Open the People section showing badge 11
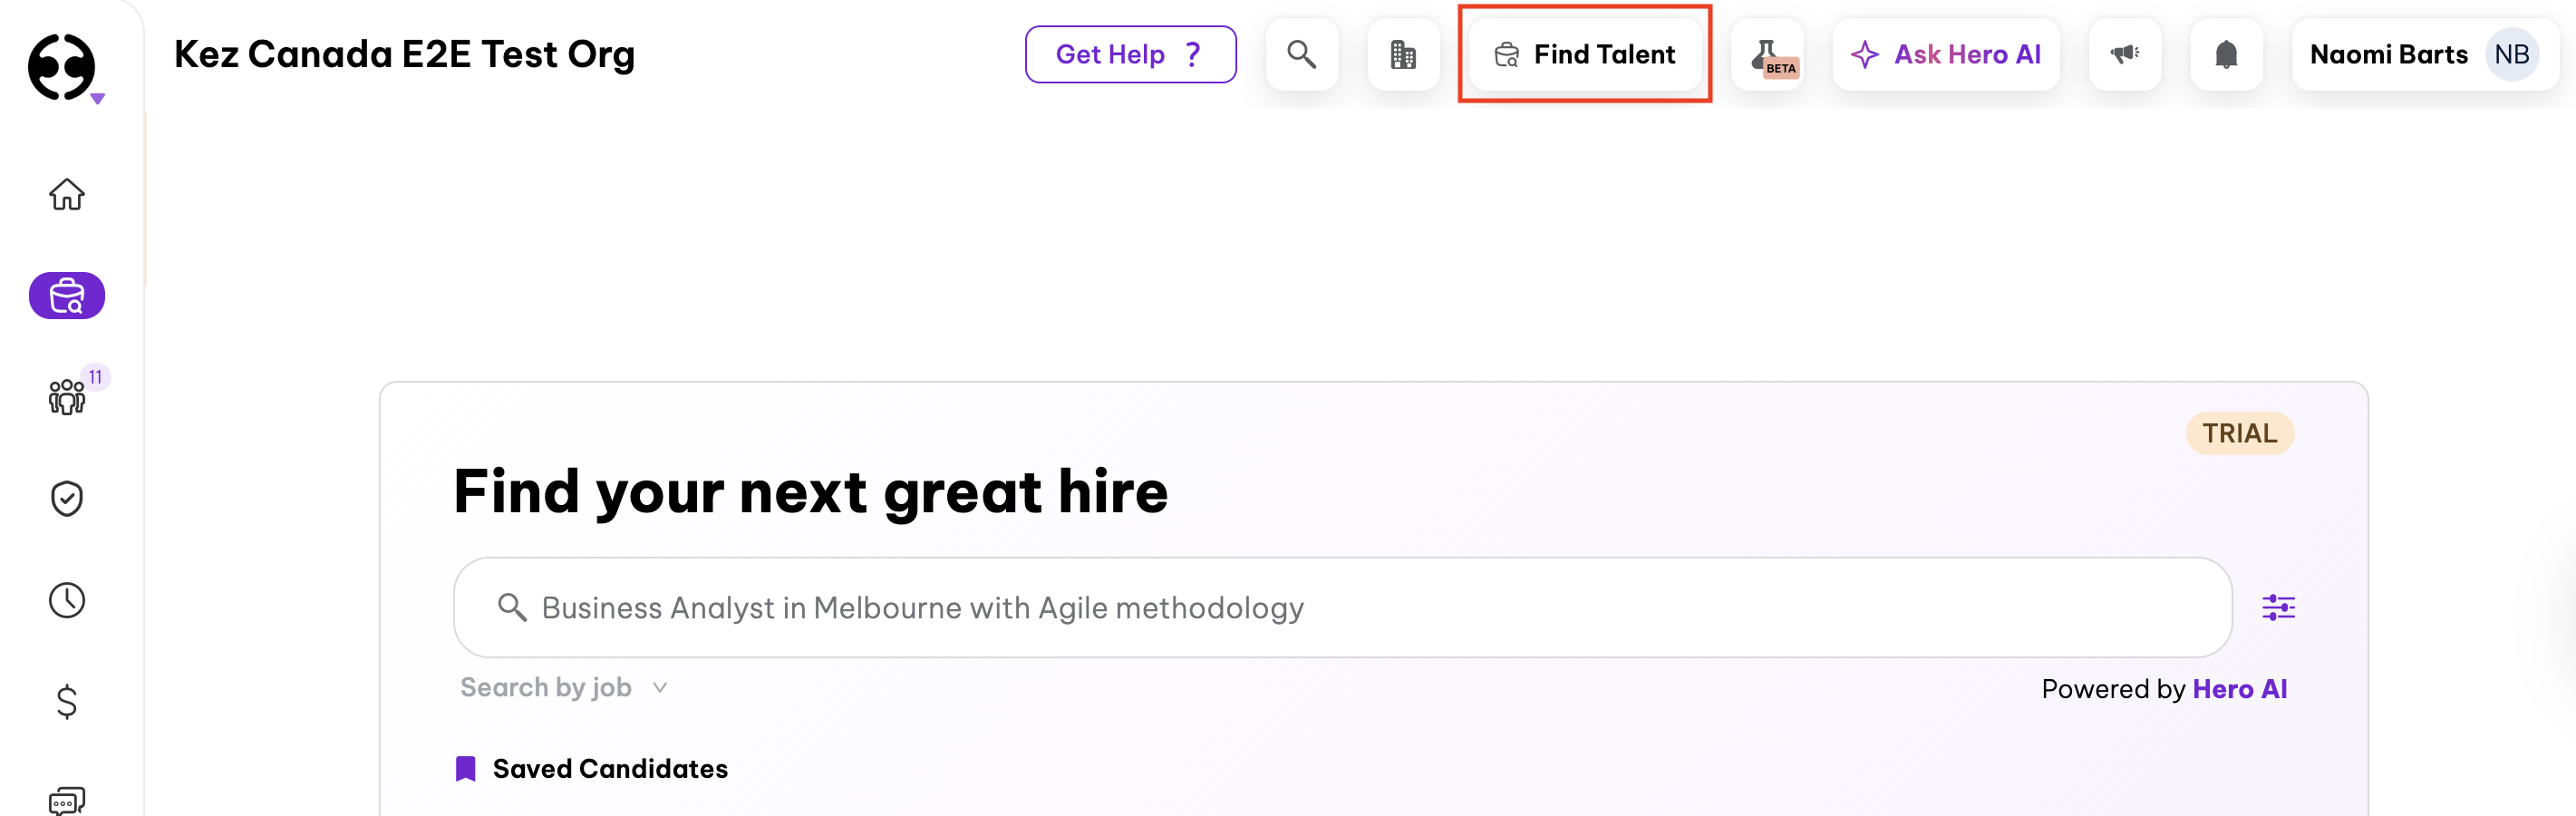 coord(66,397)
